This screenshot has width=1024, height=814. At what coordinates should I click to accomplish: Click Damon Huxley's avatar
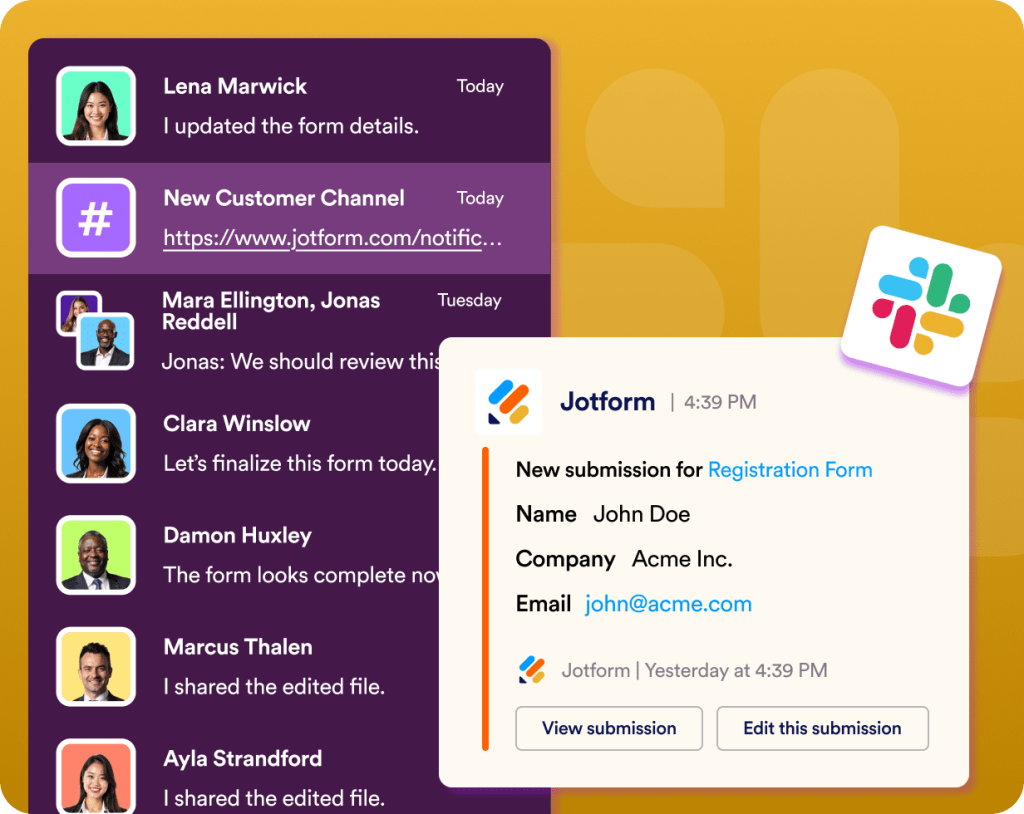tap(96, 555)
